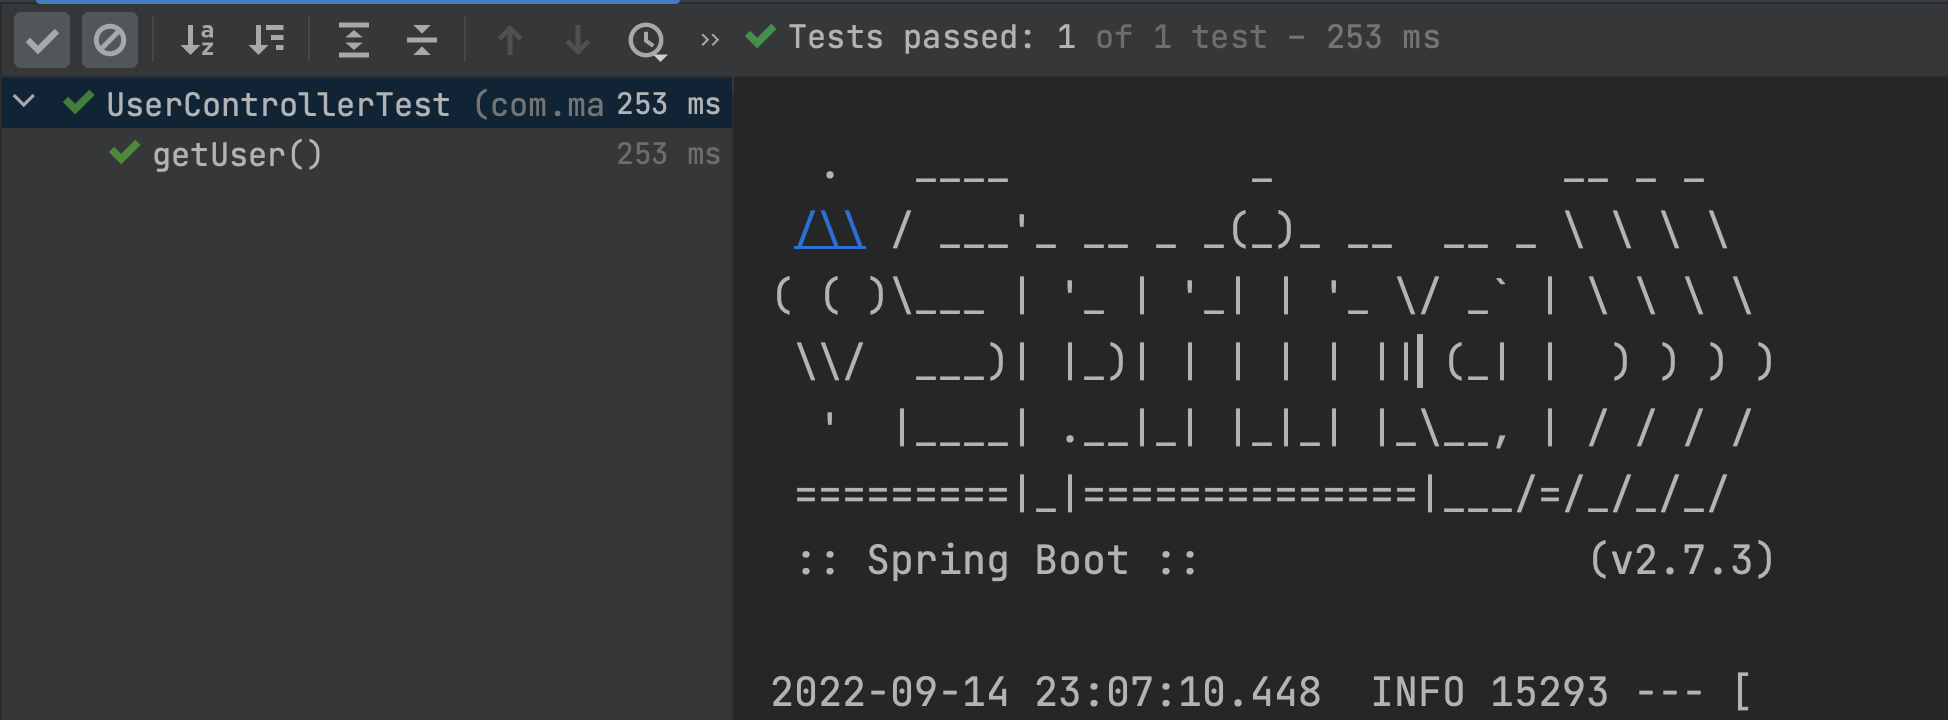Click the green tick in the status bar
Image resolution: width=1948 pixels, height=720 pixels.
coord(761,37)
